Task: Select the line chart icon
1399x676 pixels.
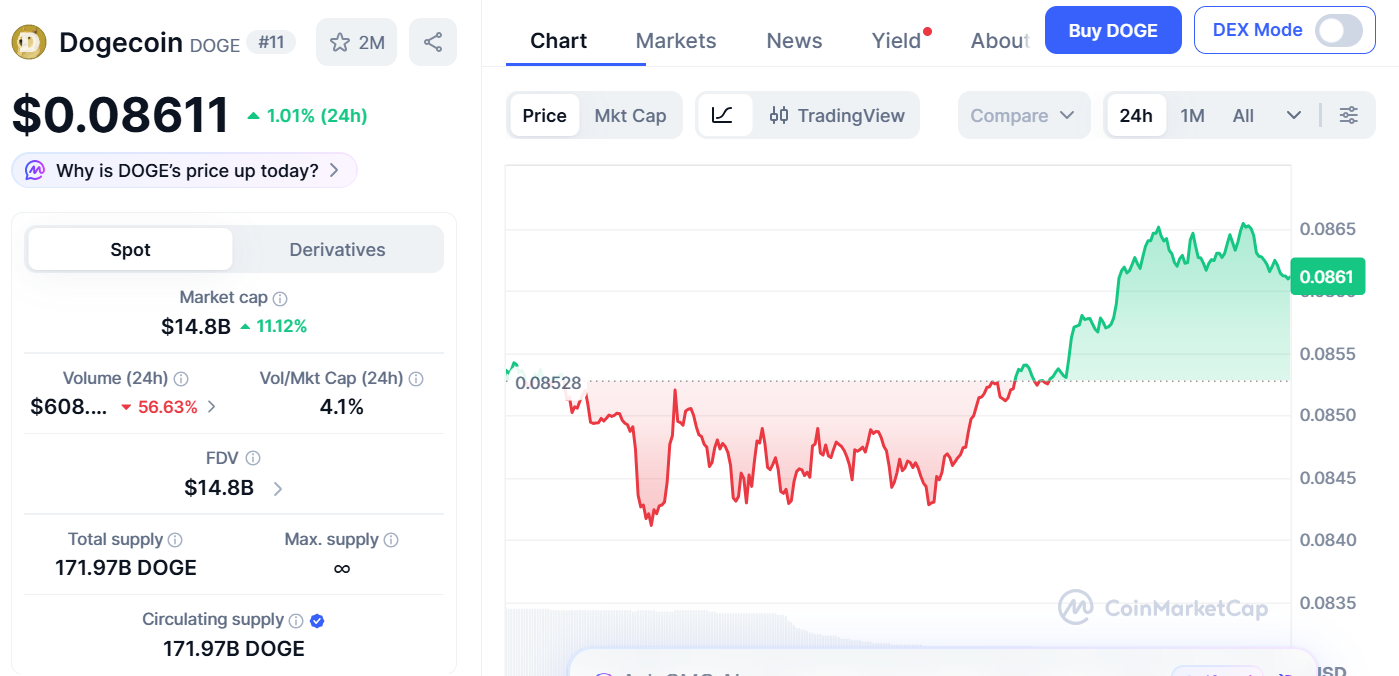Action: point(724,115)
